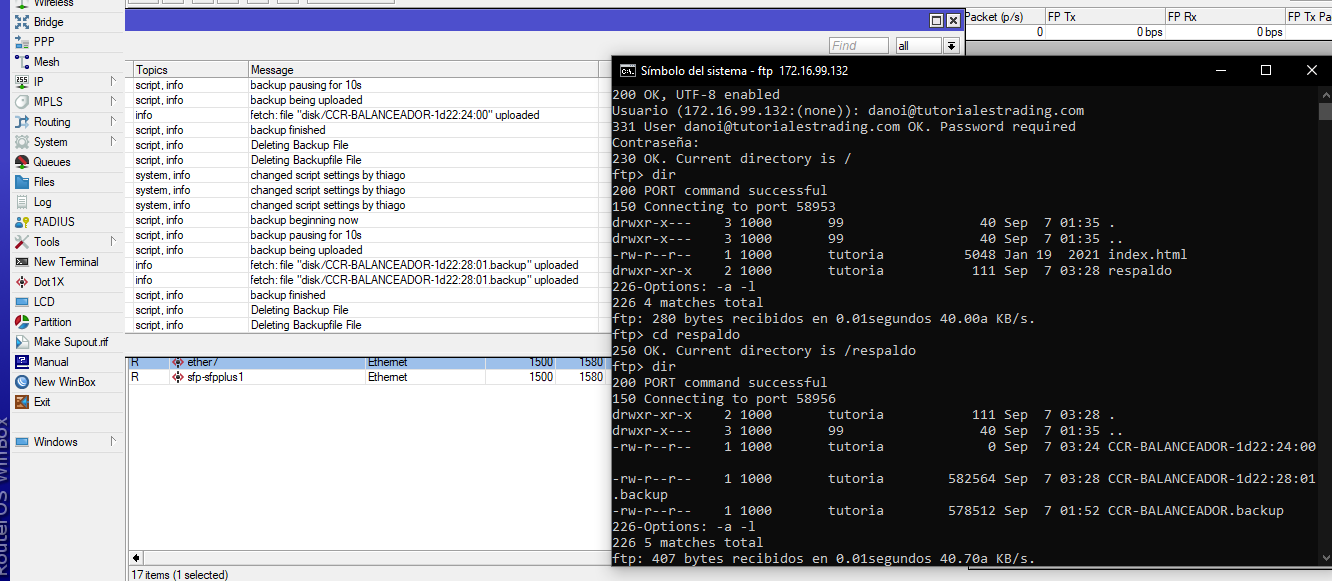
Task: Expand the IP submenu
Action: (39, 82)
